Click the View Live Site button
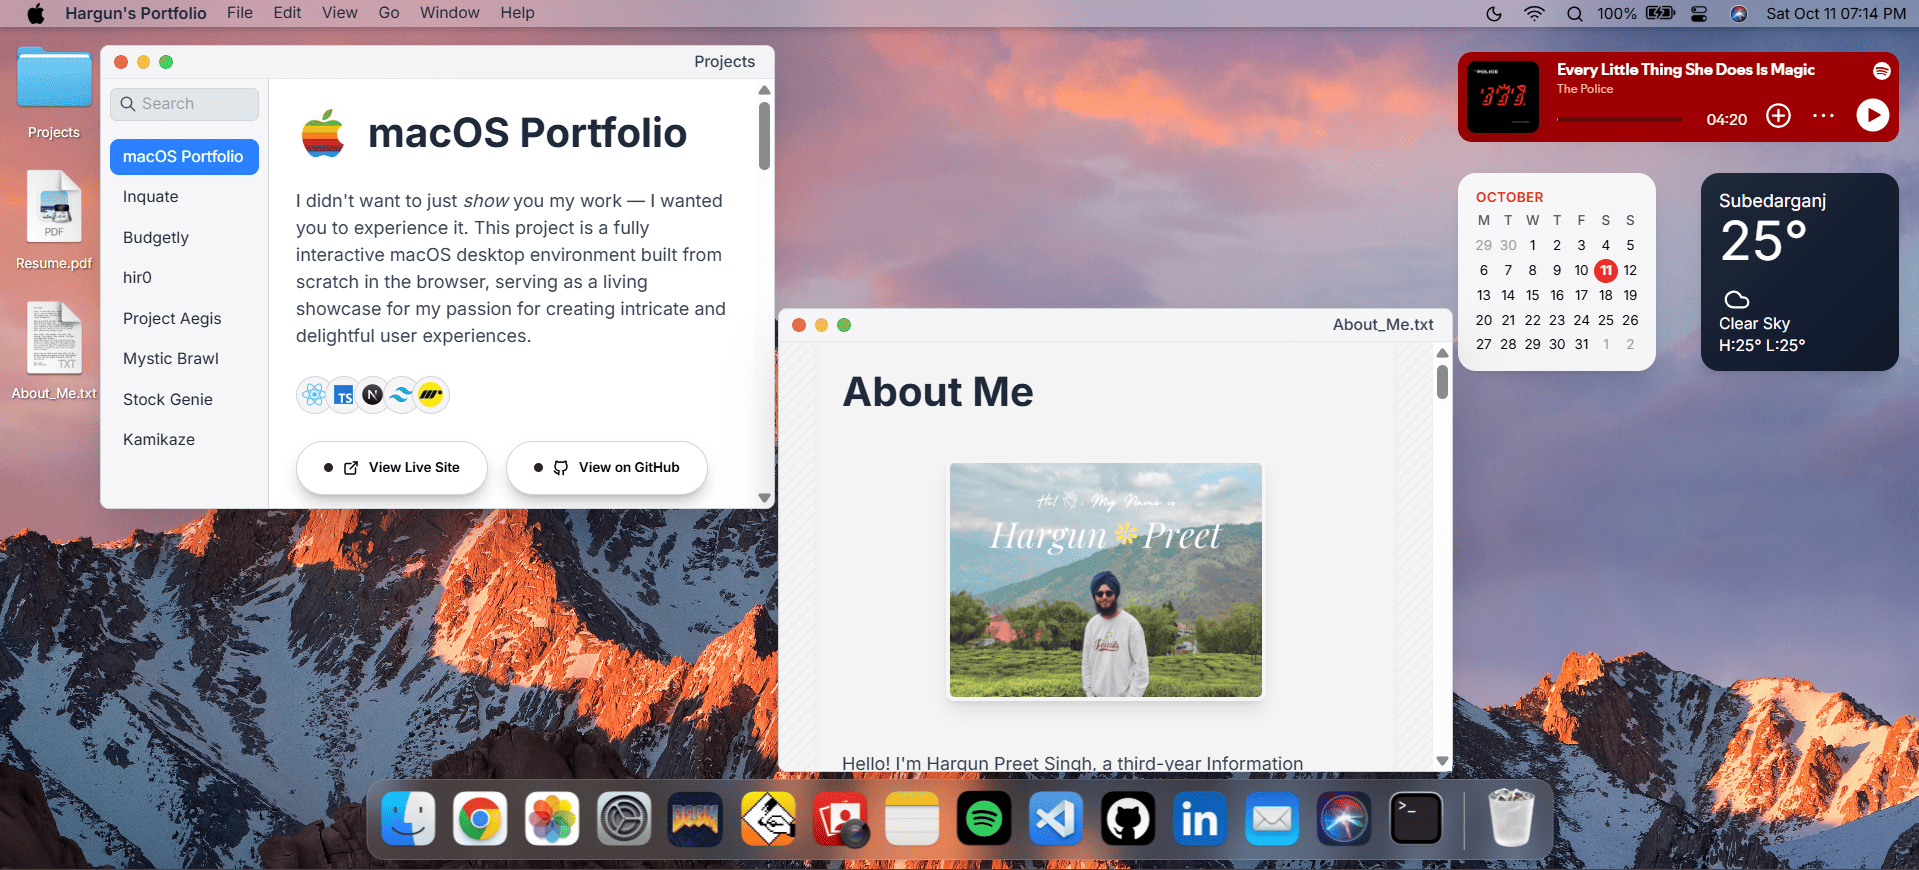 392,467
